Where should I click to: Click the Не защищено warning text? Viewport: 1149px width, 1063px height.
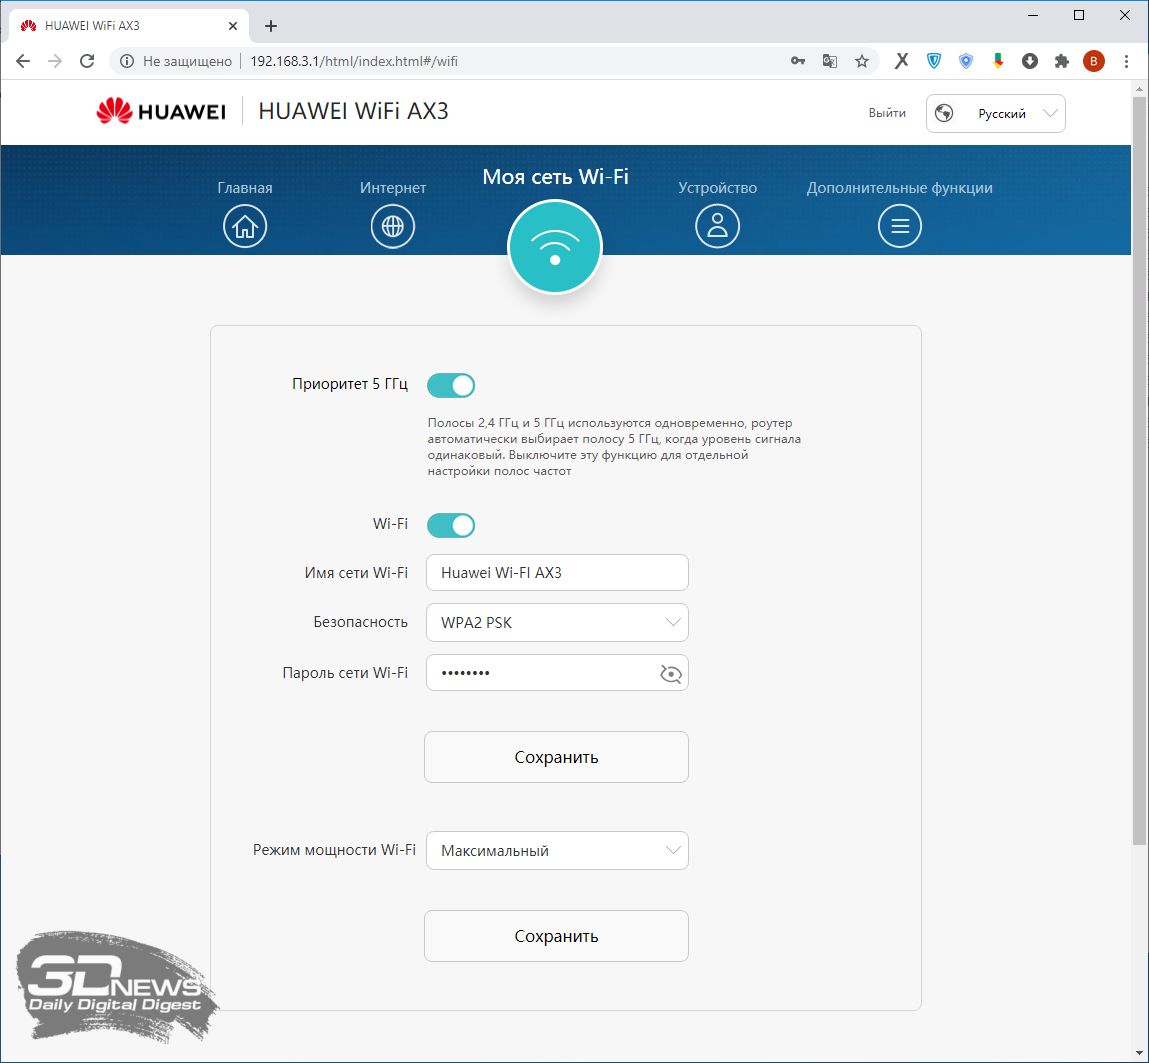pyautogui.click(x=188, y=62)
